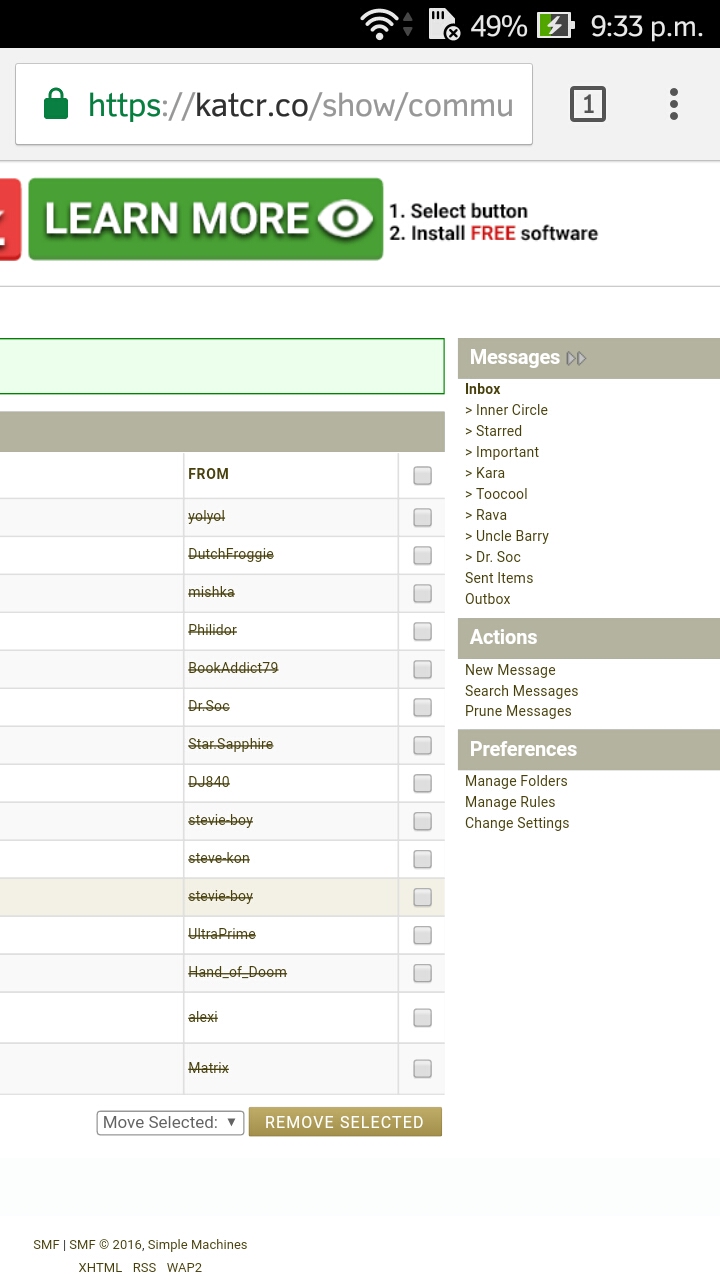This screenshot has width=720, height=1280.
Task: Tick the checkbox for DutchFroggie message
Action: pyautogui.click(x=423, y=555)
